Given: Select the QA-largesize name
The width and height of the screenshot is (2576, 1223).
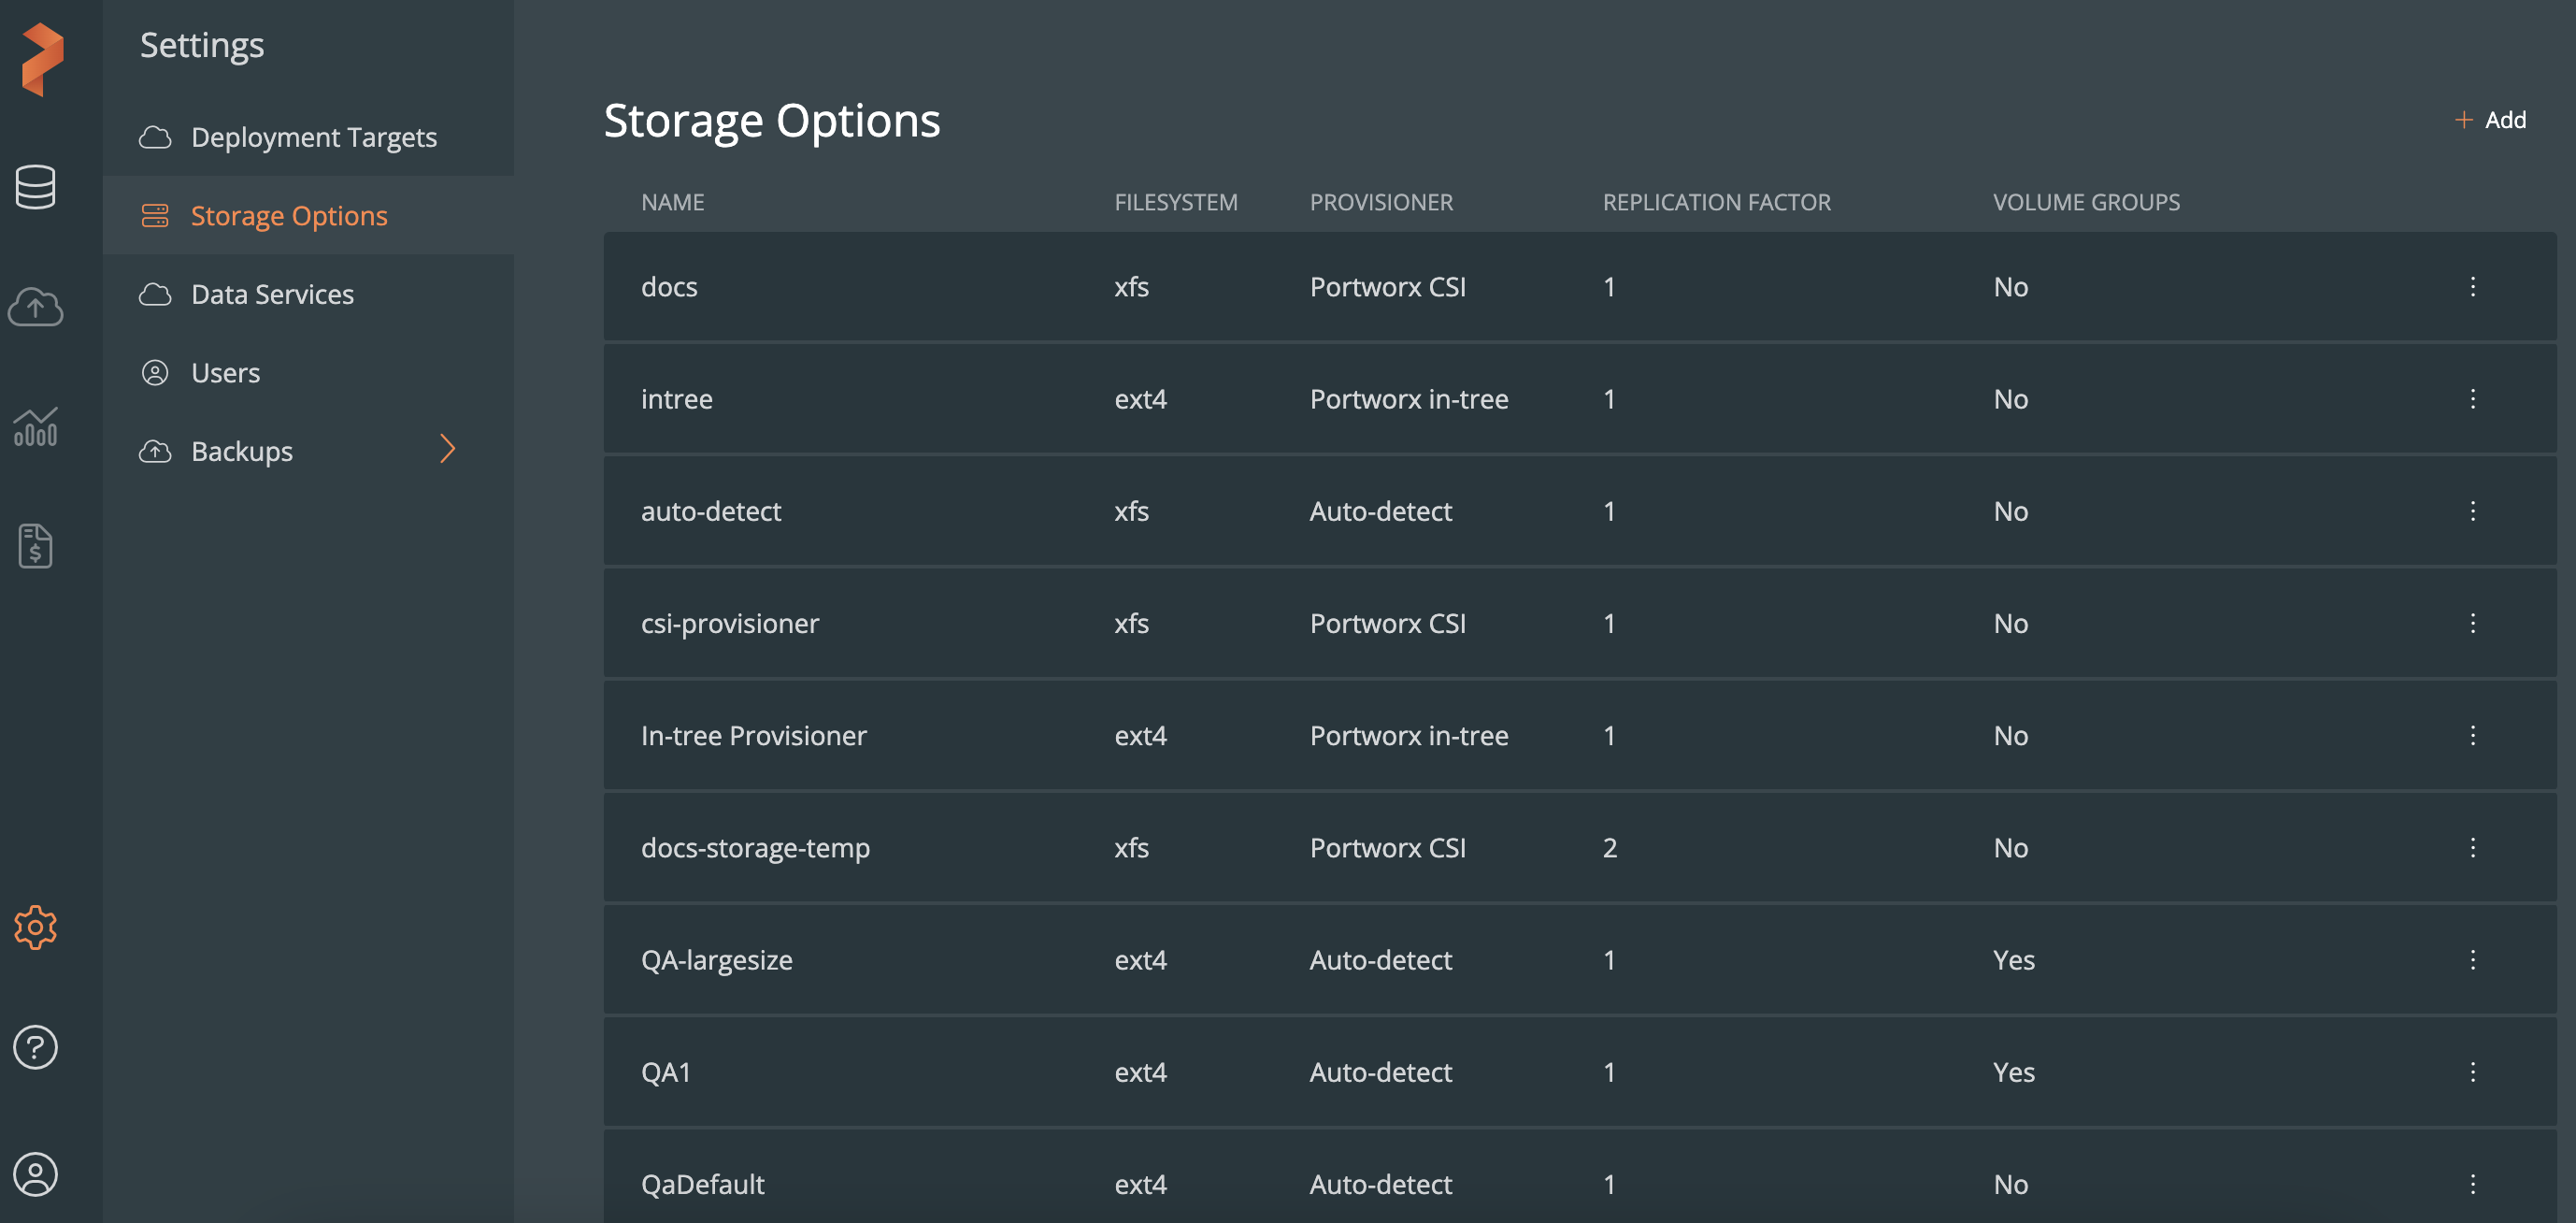Looking at the screenshot, I should point(717,960).
